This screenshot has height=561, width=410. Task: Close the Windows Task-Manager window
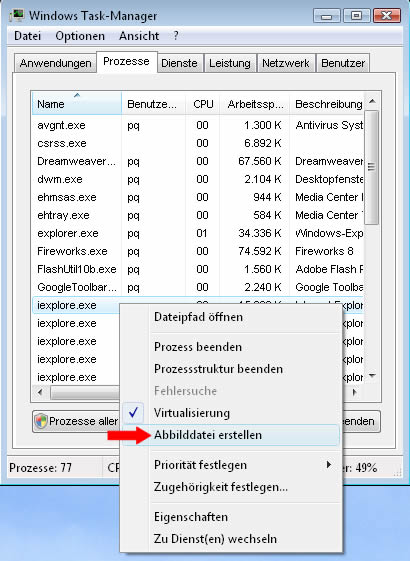[386, 16]
